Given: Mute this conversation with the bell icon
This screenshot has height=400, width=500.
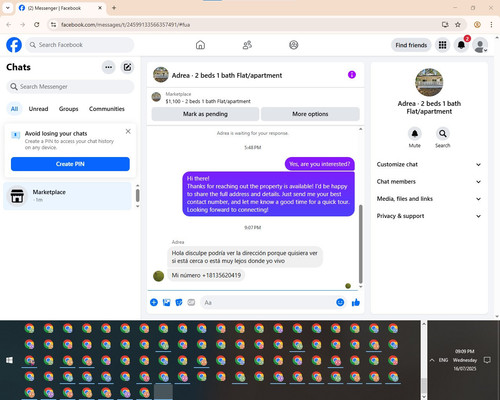Looking at the screenshot, I should click(415, 134).
